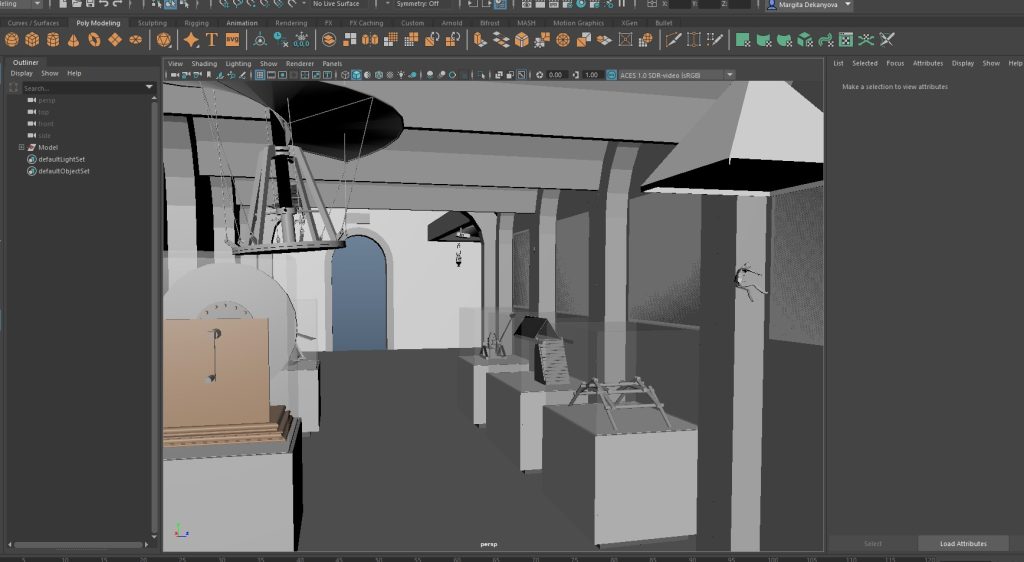Click the Mirror shelf icon
1024x562 pixels.
coord(370,40)
